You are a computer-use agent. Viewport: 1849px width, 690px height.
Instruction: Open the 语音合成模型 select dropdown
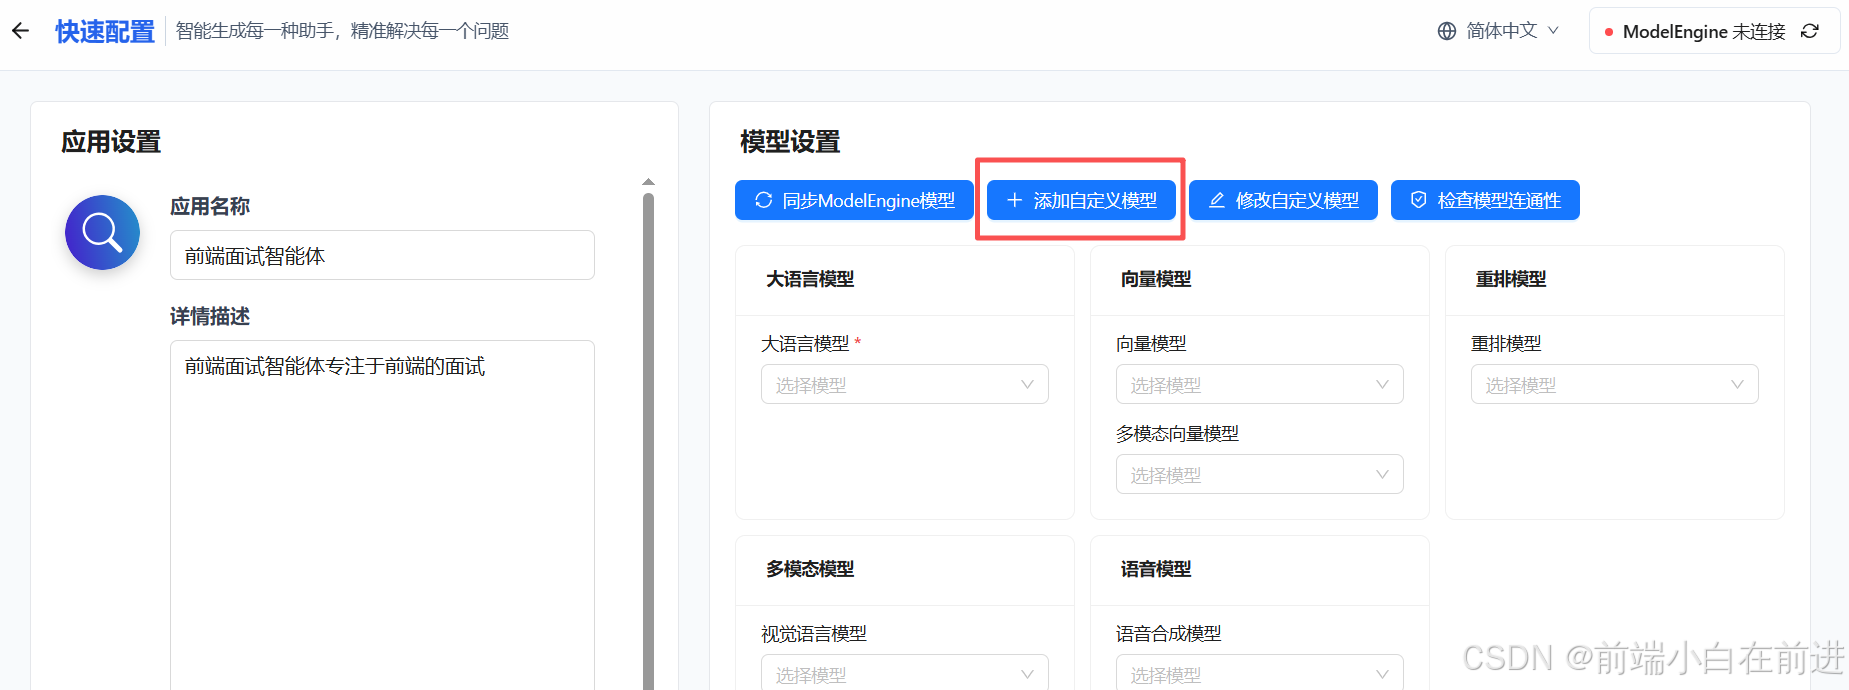tap(1259, 672)
